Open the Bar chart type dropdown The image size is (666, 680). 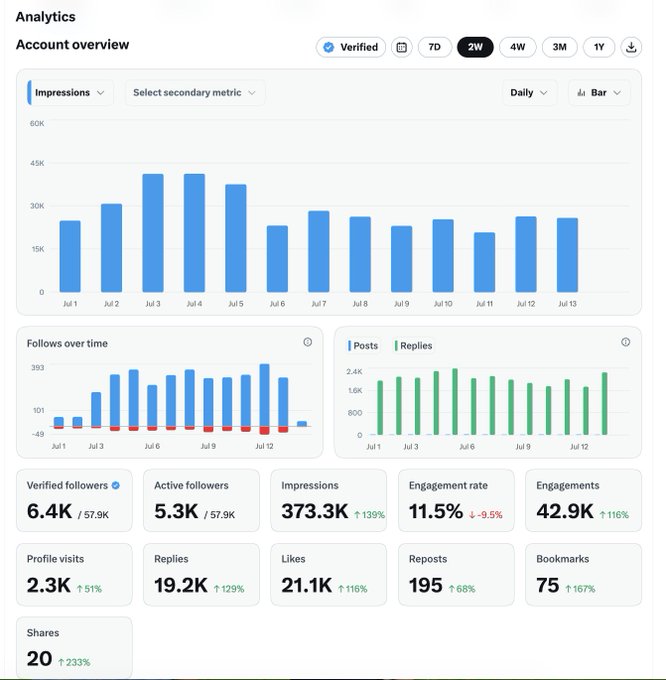coord(599,93)
